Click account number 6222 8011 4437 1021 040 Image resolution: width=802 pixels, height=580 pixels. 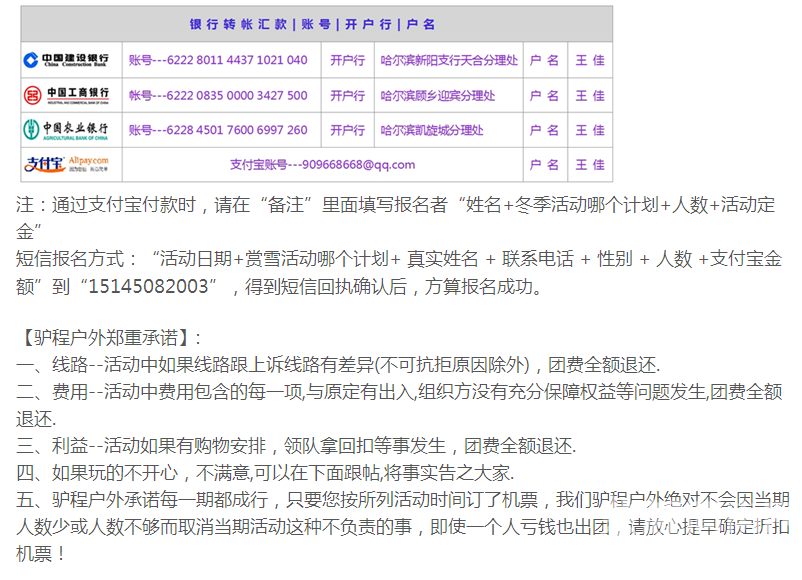(x=218, y=60)
